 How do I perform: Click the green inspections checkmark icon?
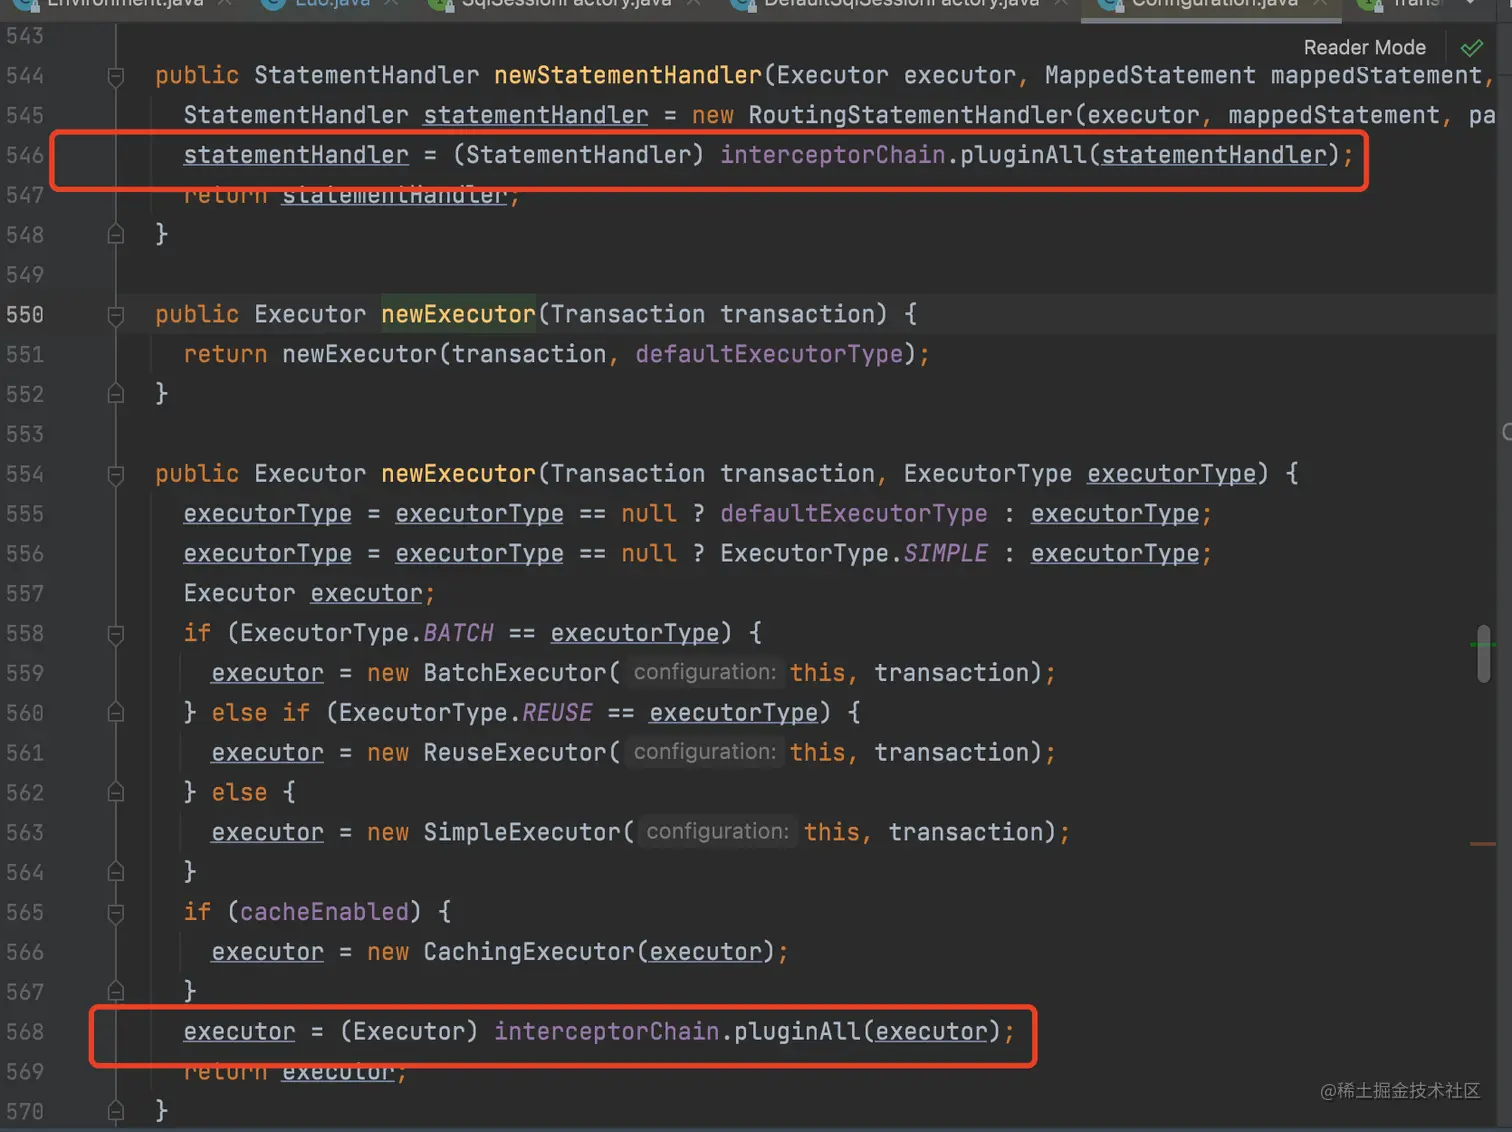pyautogui.click(x=1472, y=47)
